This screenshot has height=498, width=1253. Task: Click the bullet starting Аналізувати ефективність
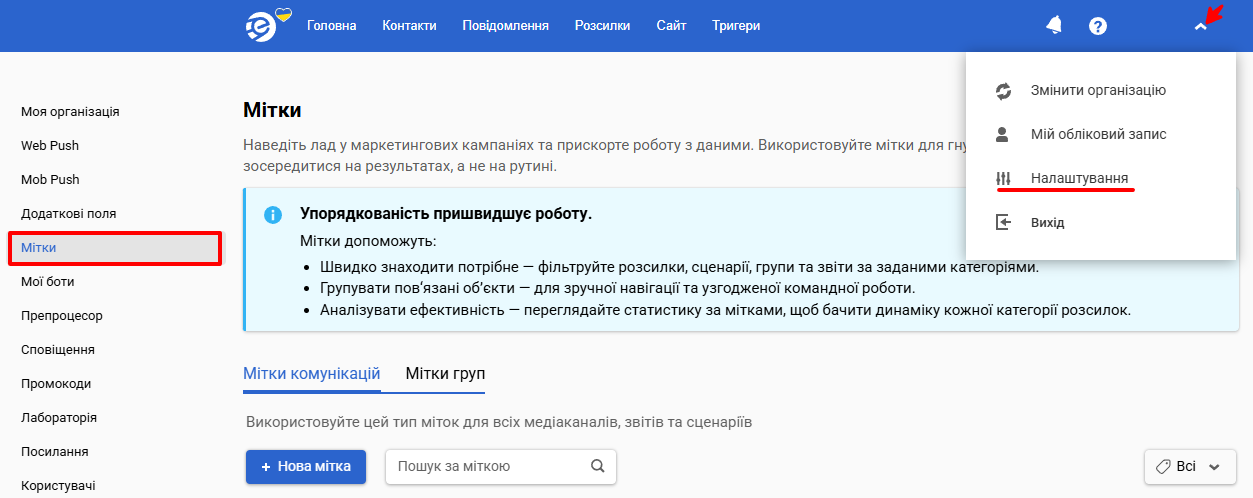point(725,309)
